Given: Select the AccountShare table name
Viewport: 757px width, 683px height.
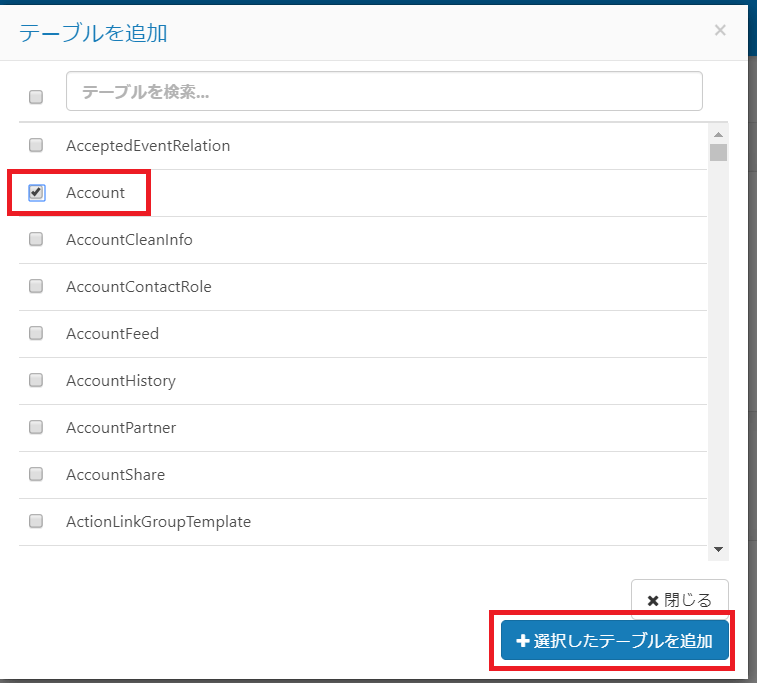Looking at the screenshot, I should tap(115, 474).
